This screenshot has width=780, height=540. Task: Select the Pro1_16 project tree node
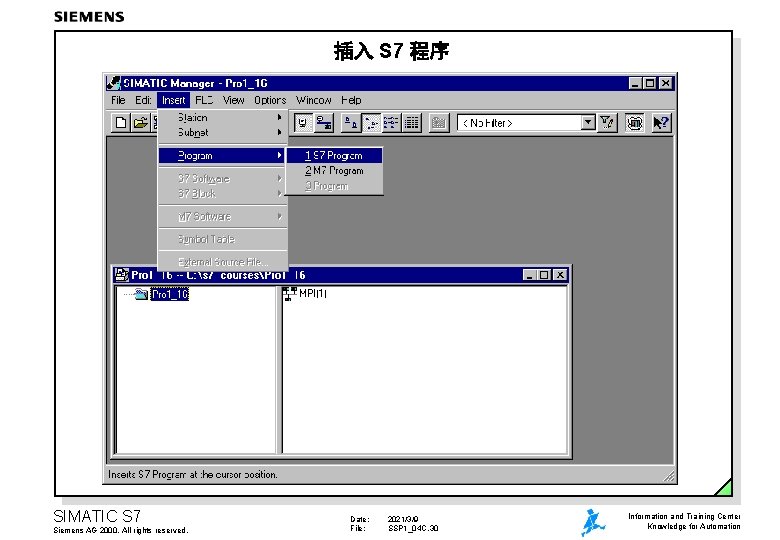pyautogui.click(x=170, y=294)
